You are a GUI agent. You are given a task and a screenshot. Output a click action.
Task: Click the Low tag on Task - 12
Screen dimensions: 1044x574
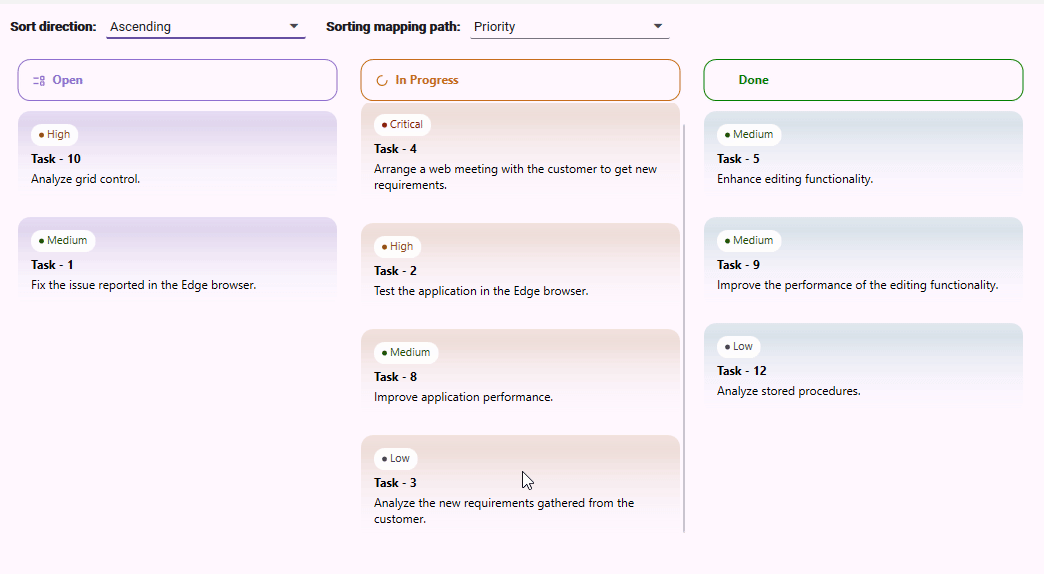coord(739,346)
